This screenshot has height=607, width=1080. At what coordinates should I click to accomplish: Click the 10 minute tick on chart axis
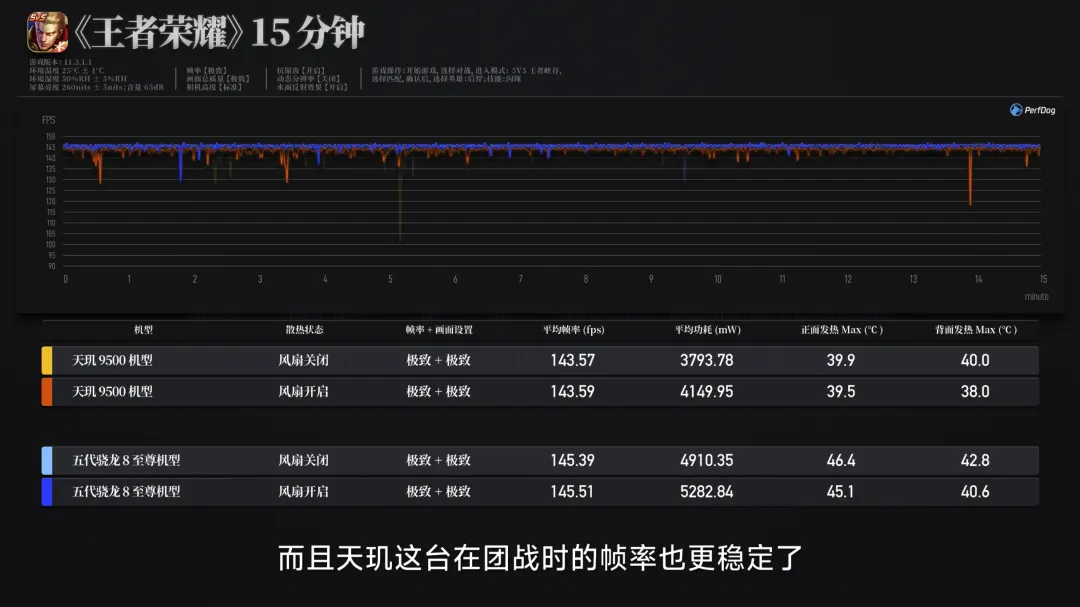(x=718, y=279)
